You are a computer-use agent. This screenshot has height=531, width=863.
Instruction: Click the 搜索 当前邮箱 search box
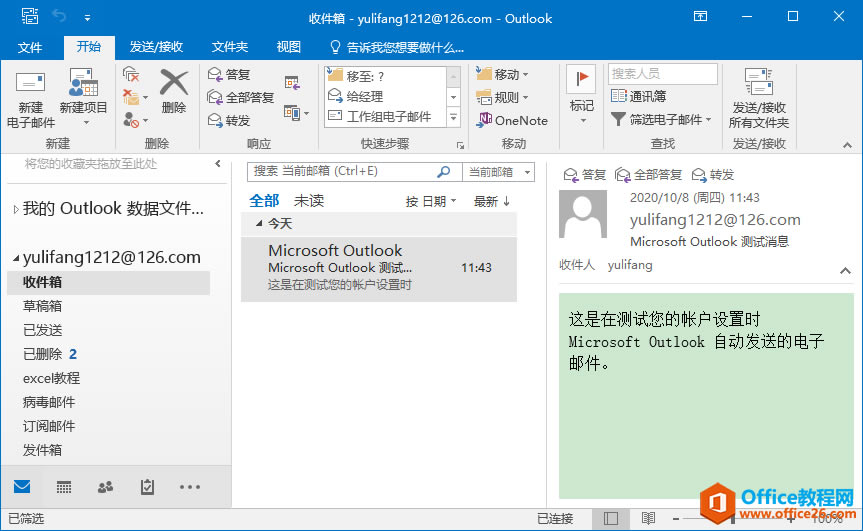click(x=354, y=172)
